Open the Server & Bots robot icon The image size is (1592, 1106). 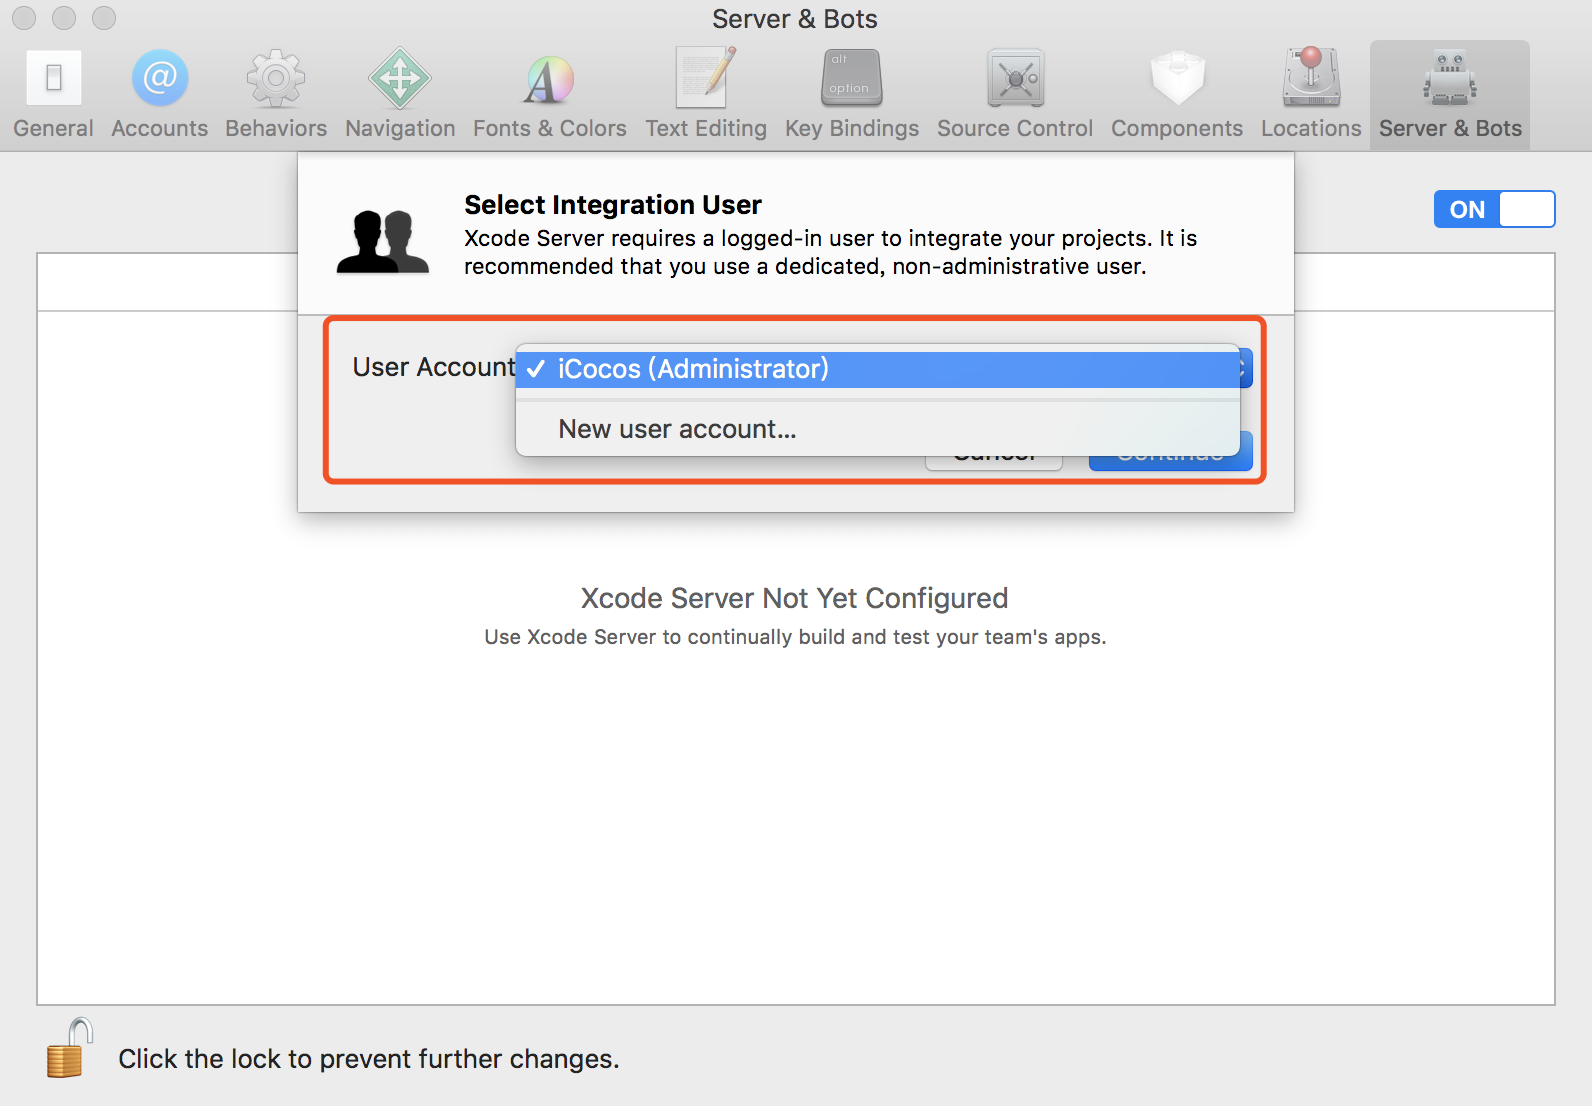pos(1450,78)
